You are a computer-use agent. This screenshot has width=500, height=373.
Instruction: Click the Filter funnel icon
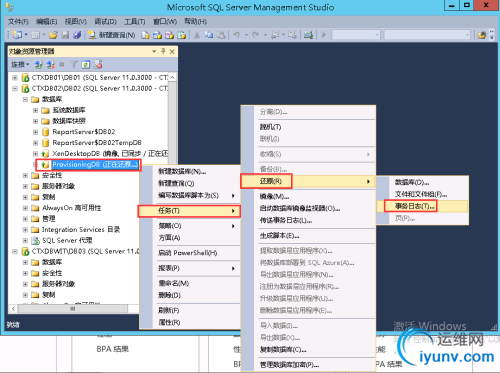coord(74,64)
